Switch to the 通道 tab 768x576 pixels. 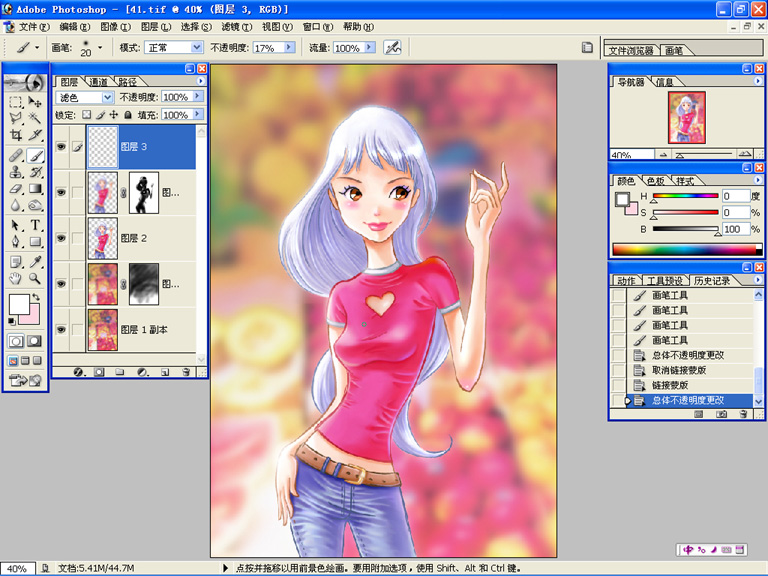(98, 82)
